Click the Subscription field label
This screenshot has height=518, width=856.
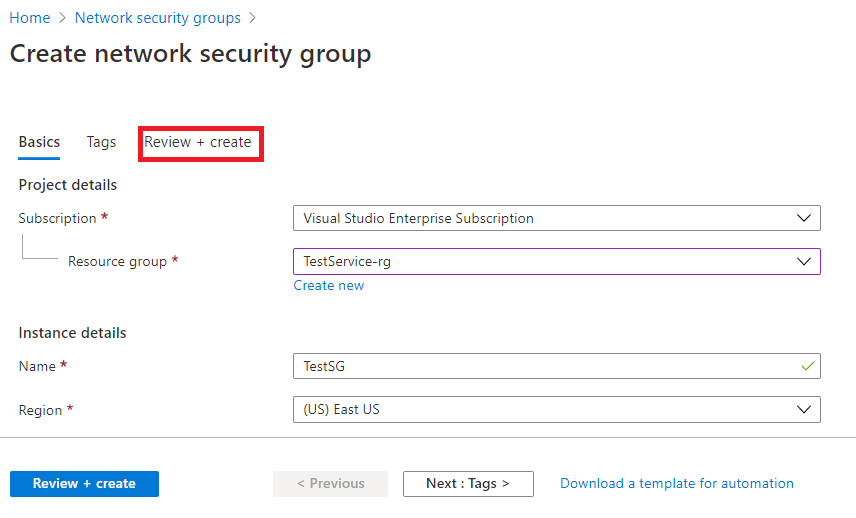pos(57,218)
